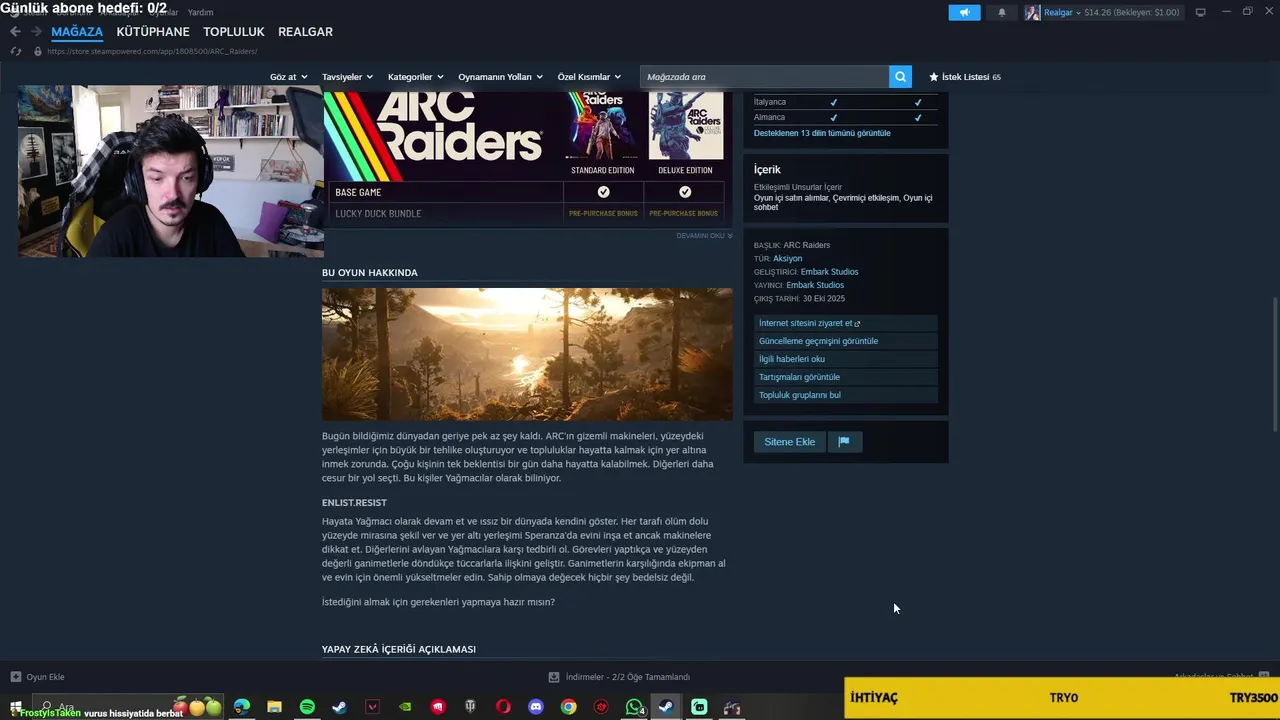
Task: Open the Embark Studios publisher link
Action: (815, 285)
